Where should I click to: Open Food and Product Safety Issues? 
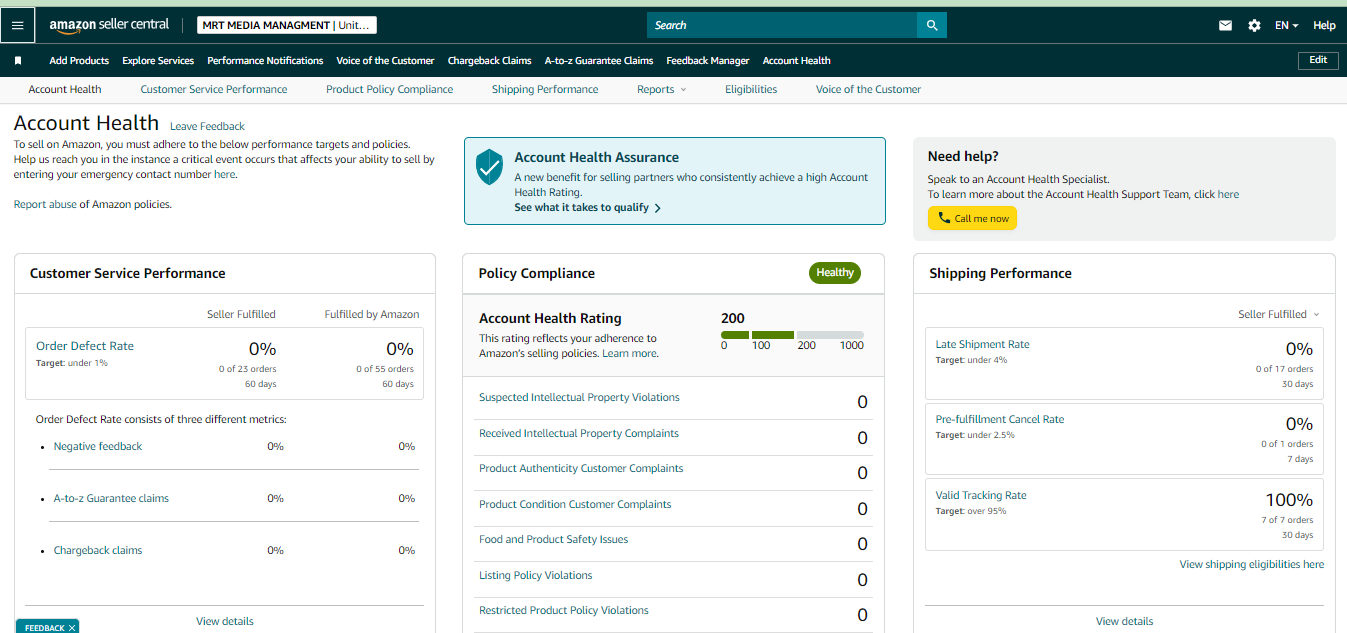click(x=554, y=540)
